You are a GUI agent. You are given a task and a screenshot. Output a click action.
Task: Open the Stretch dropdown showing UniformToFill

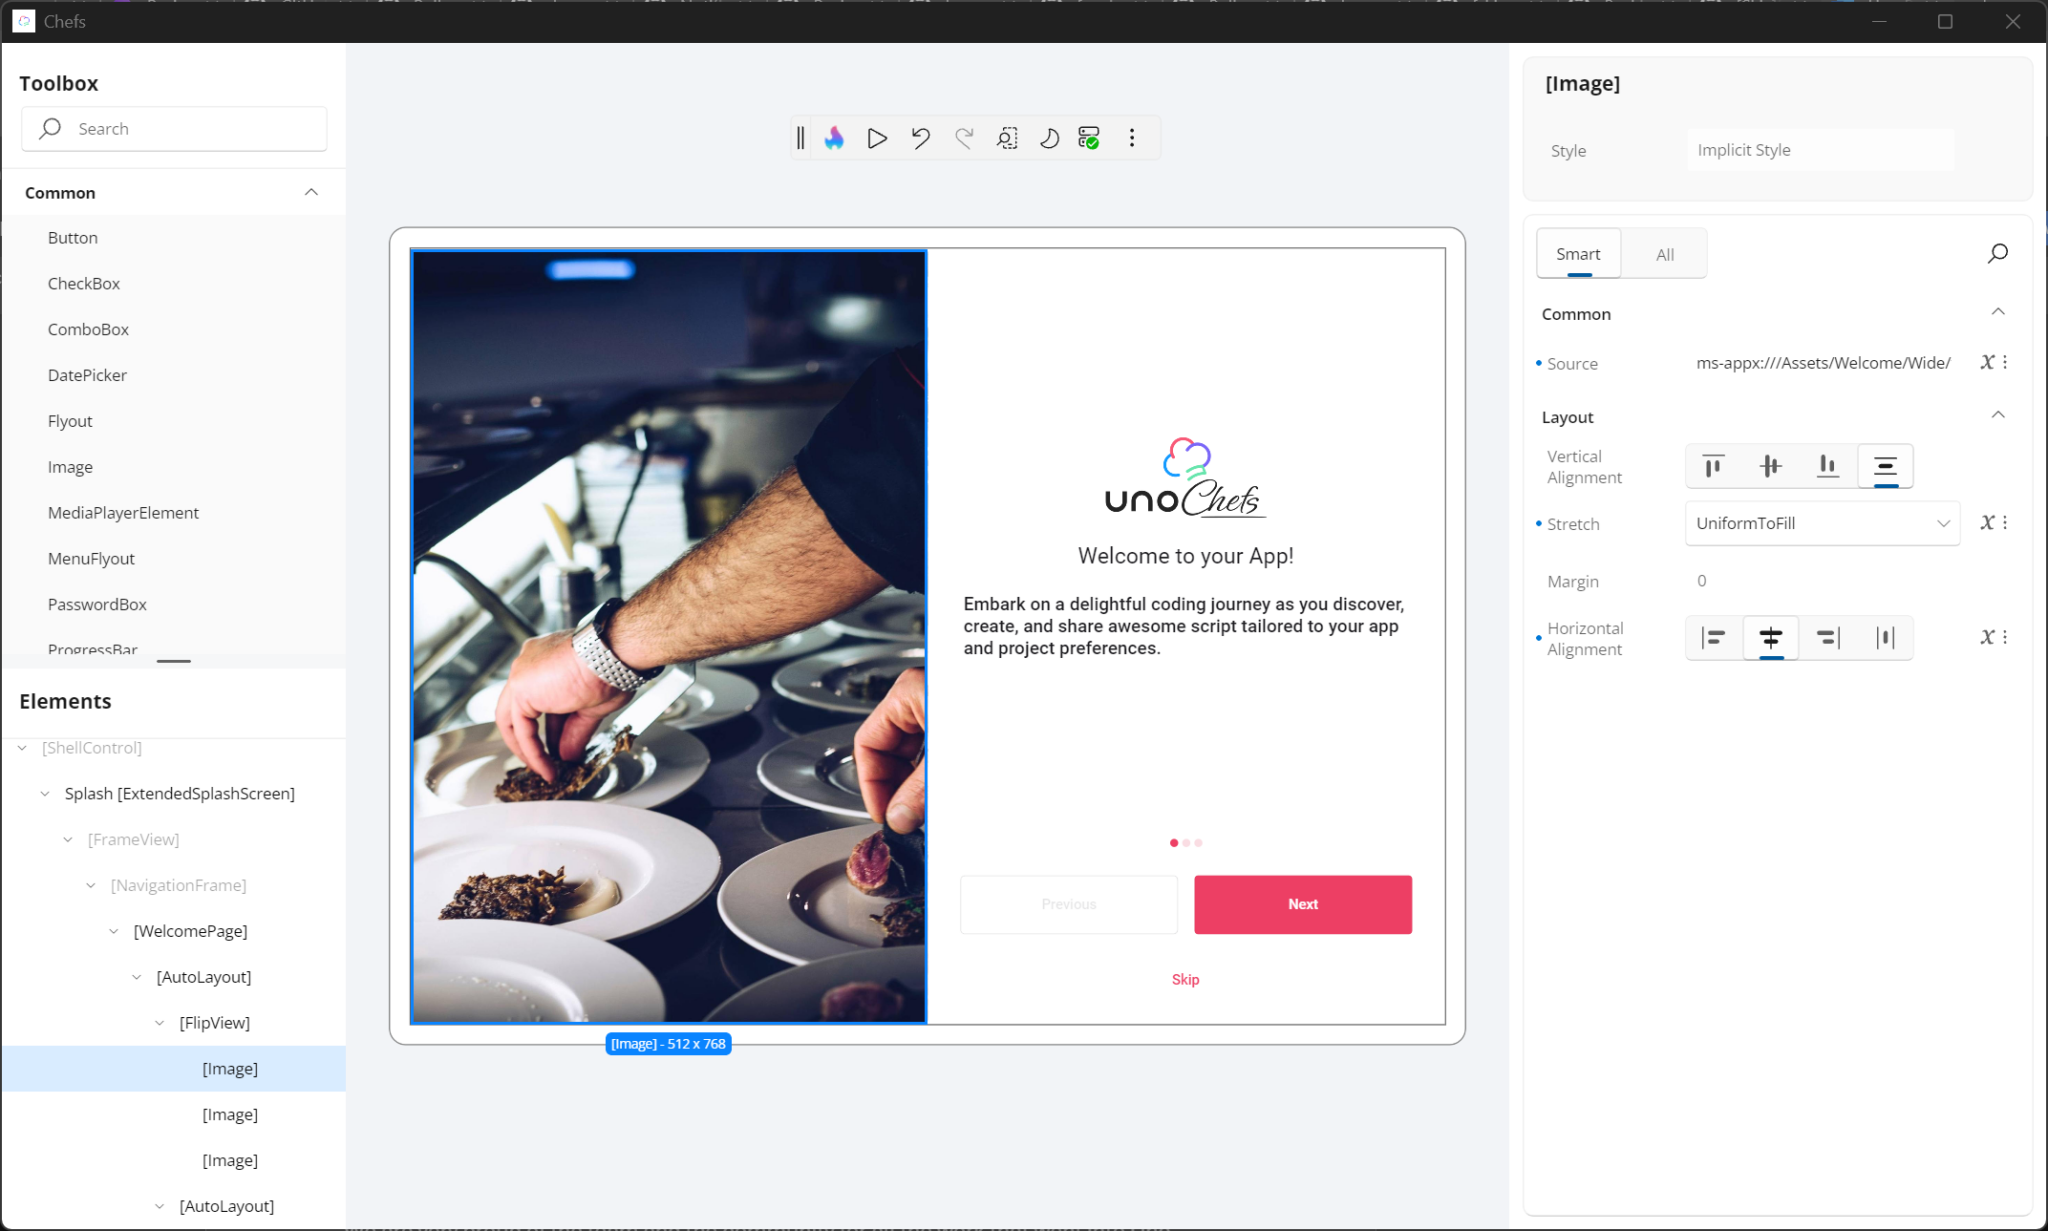(1821, 523)
